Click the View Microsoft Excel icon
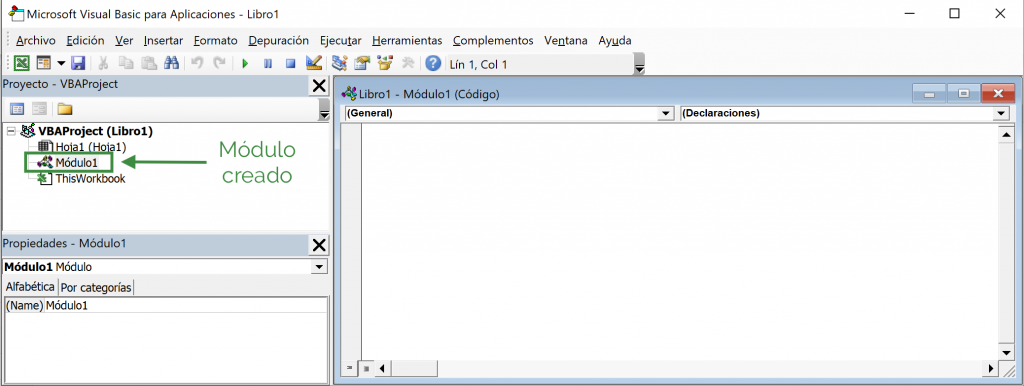The width and height of the screenshot is (1024, 386). click(x=22, y=63)
